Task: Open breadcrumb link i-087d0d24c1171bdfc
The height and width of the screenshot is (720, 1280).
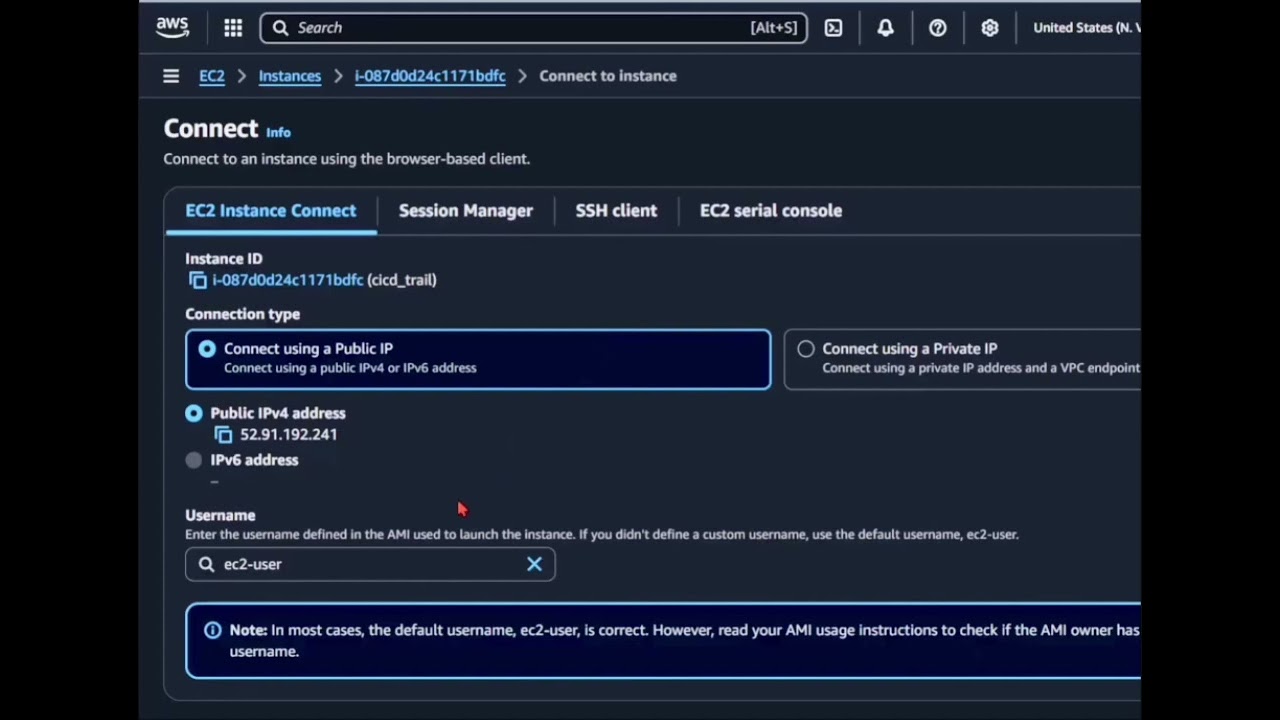Action: pyautogui.click(x=430, y=76)
